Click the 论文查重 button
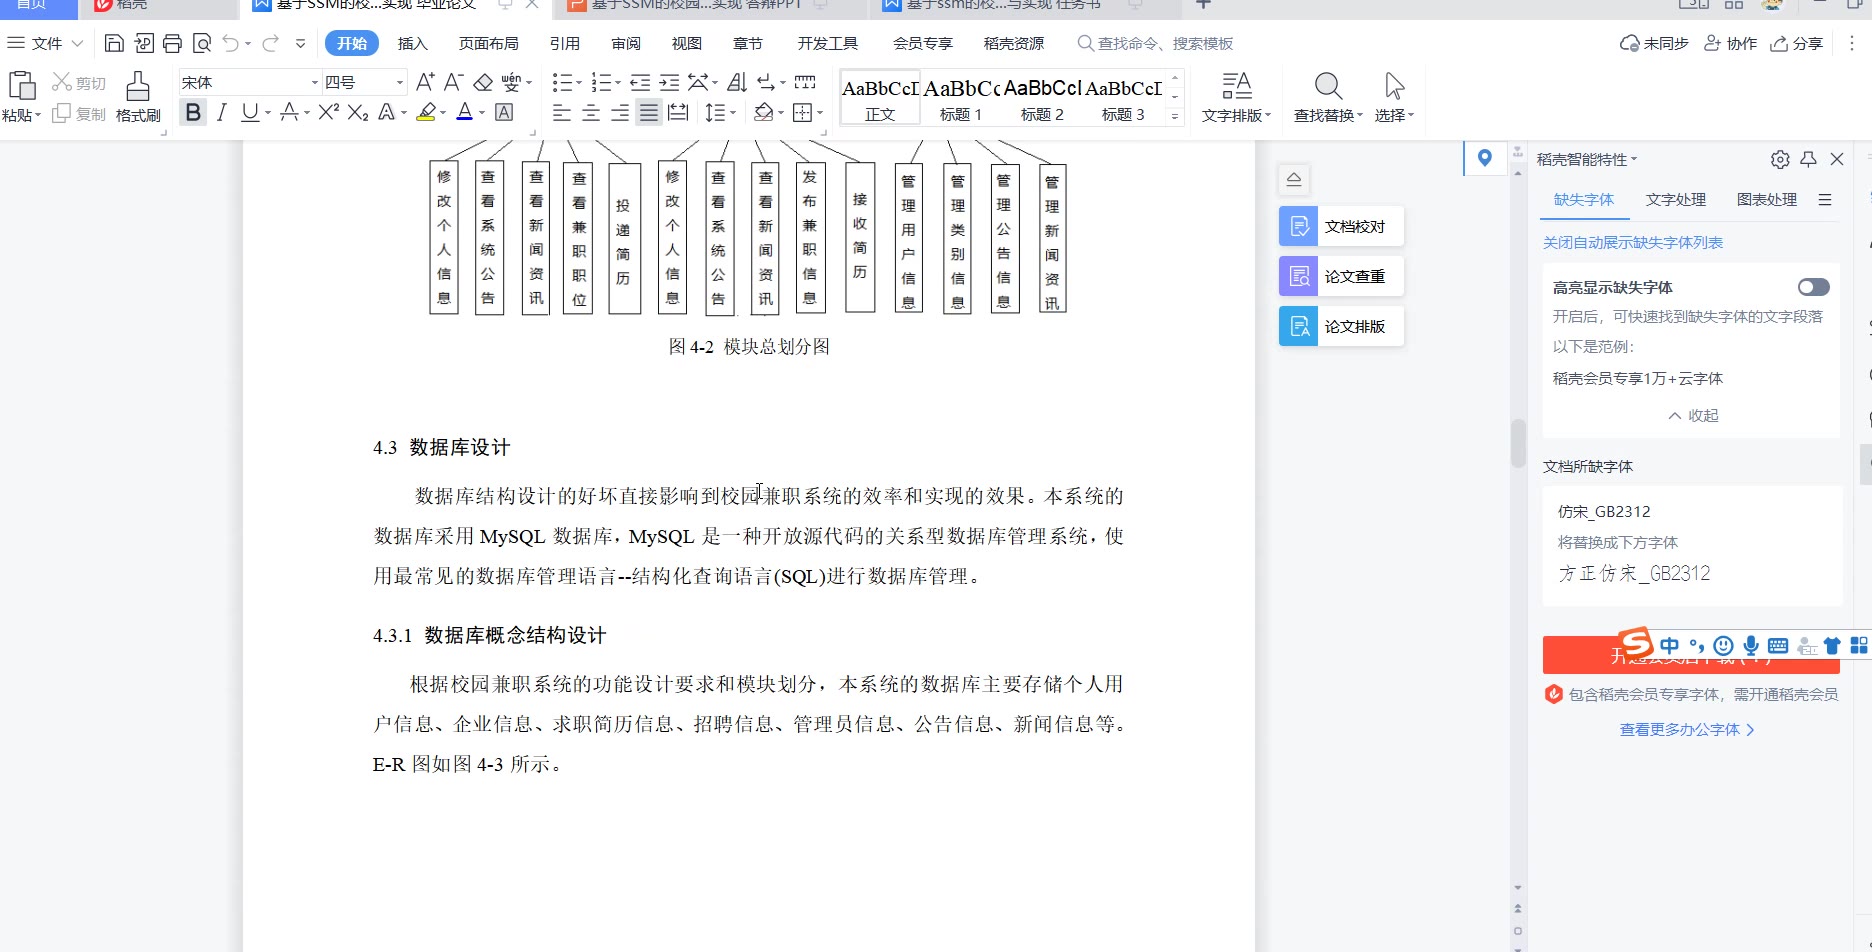Screen dimensions: 1872x952 point(1341,276)
